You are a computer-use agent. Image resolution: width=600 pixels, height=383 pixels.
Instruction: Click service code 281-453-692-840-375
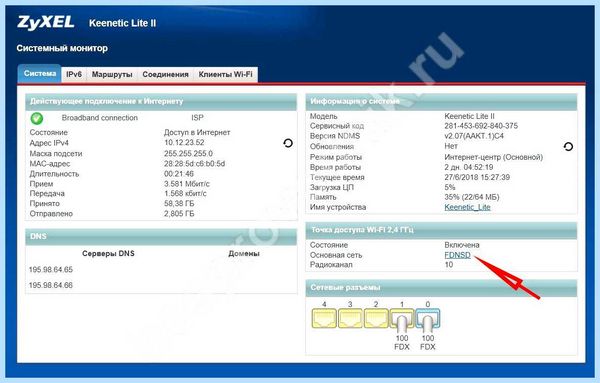pos(481,126)
